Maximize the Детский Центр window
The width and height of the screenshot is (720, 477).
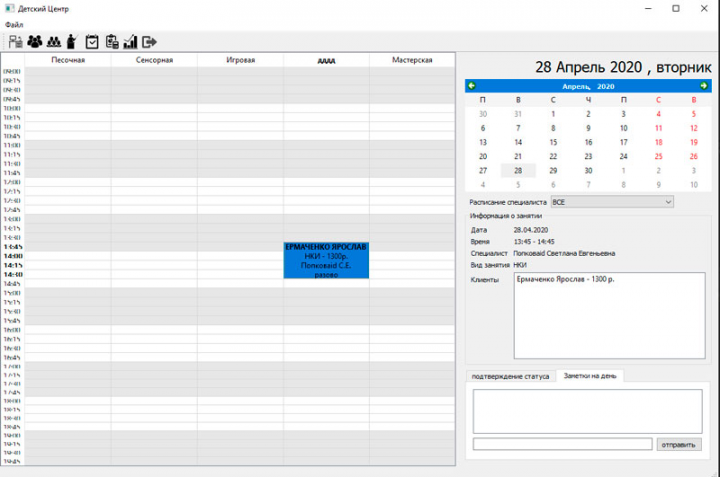675,8
